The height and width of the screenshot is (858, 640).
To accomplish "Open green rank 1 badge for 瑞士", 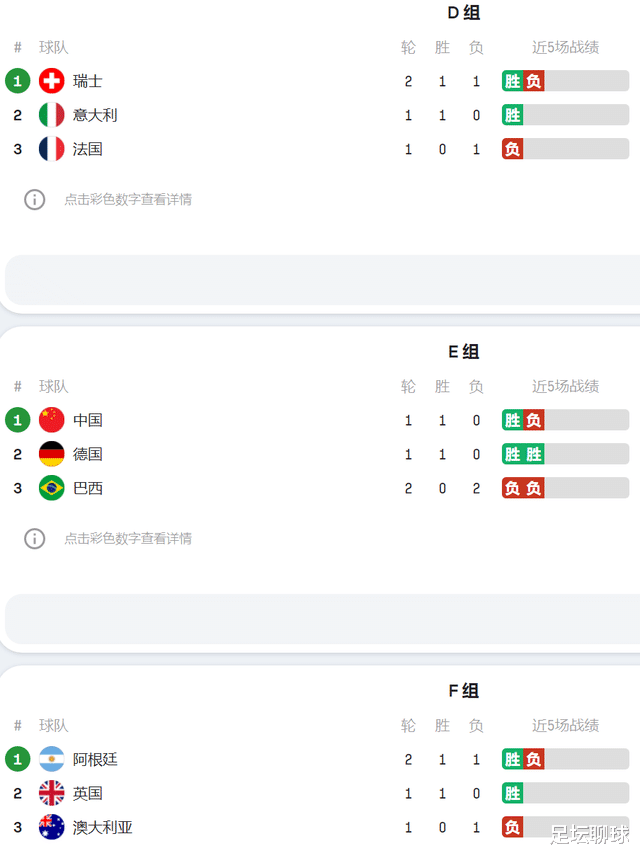I will click(x=18, y=82).
